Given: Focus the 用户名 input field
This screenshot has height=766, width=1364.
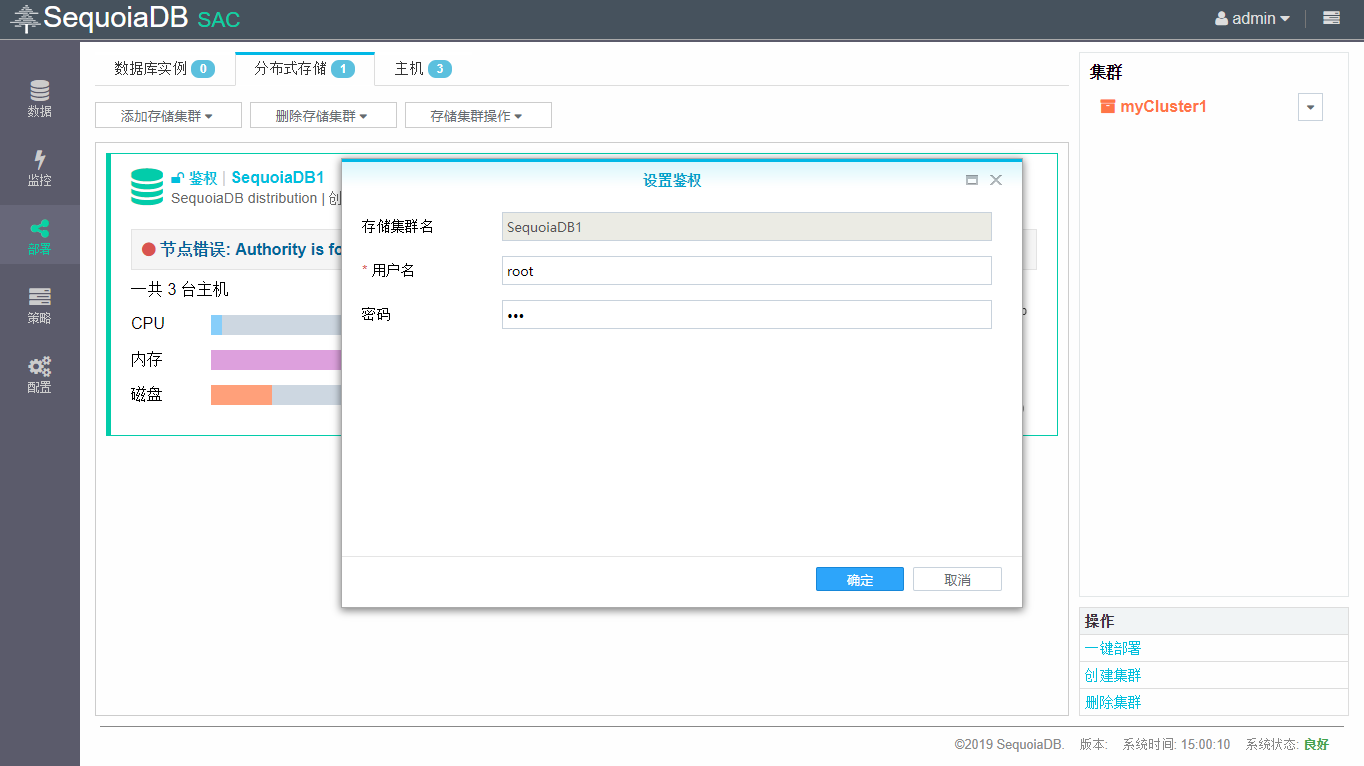Looking at the screenshot, I should 747,271.
